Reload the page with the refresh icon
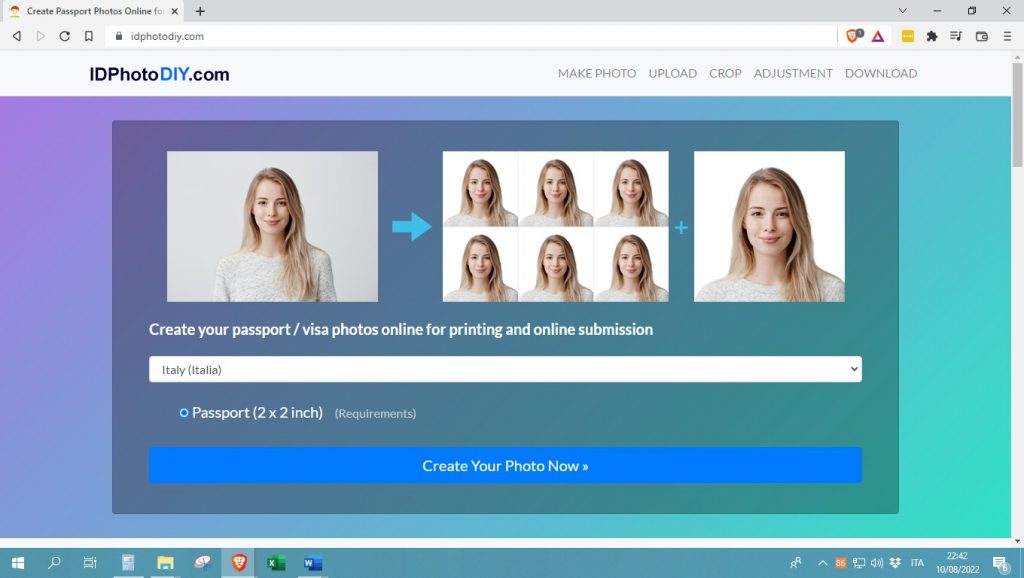1024x578 pixels. 64,35
